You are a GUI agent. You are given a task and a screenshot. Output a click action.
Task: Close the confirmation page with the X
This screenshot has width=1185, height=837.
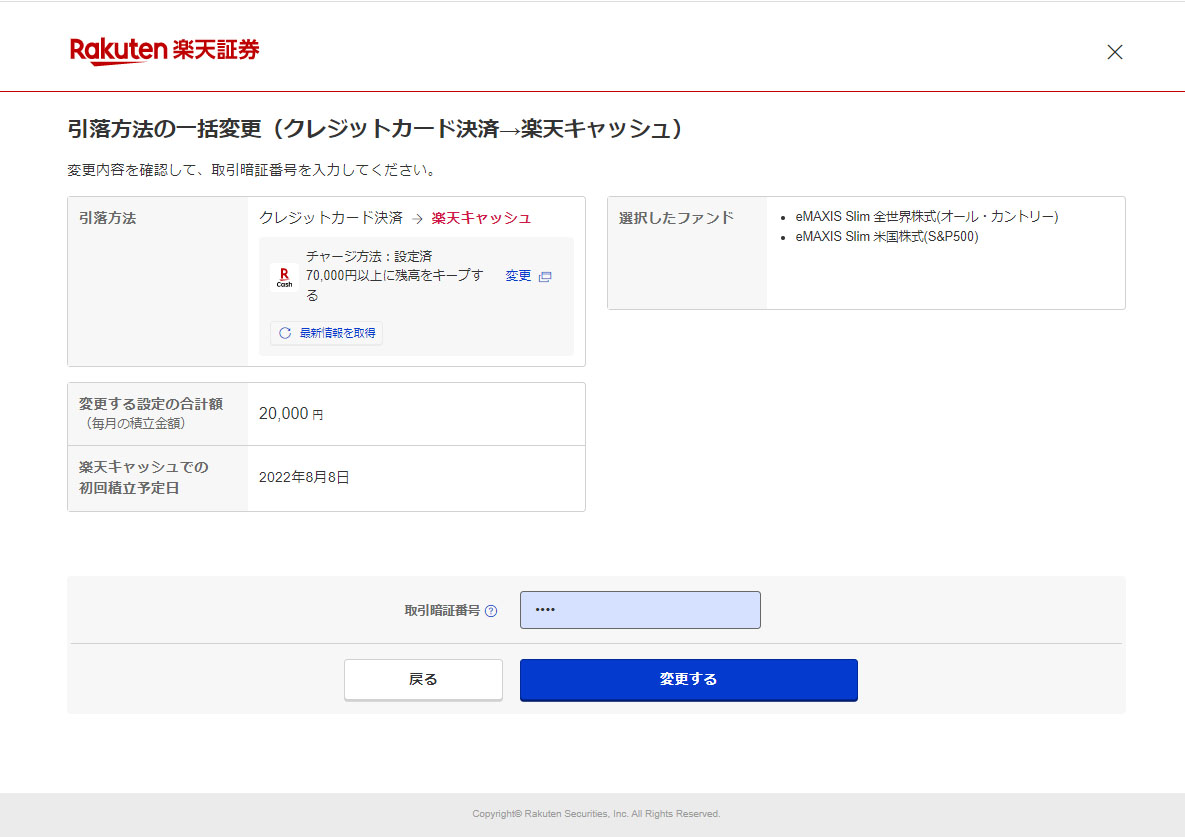(1115, 52)
